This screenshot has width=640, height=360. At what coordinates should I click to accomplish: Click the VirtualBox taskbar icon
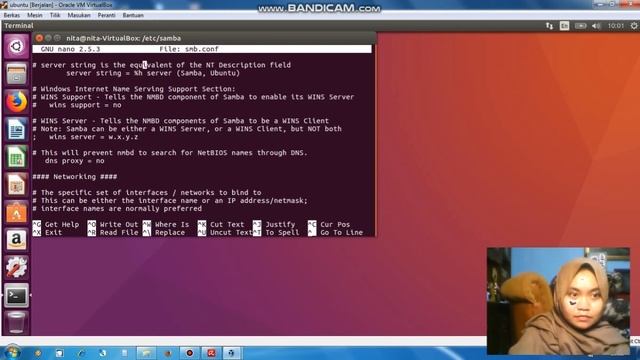click(231, 353)
